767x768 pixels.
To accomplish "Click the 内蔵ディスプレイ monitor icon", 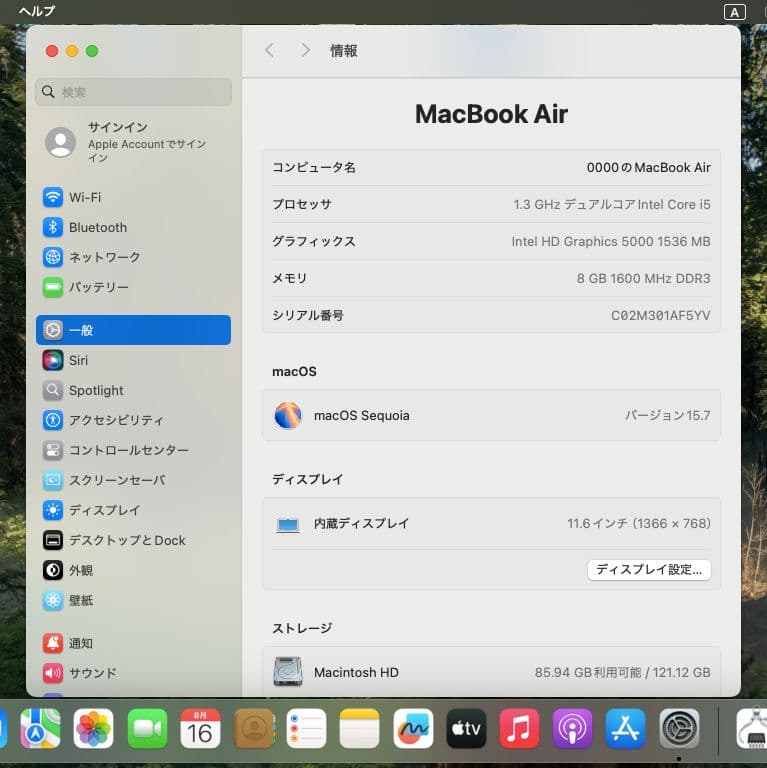I will point(288,525).
